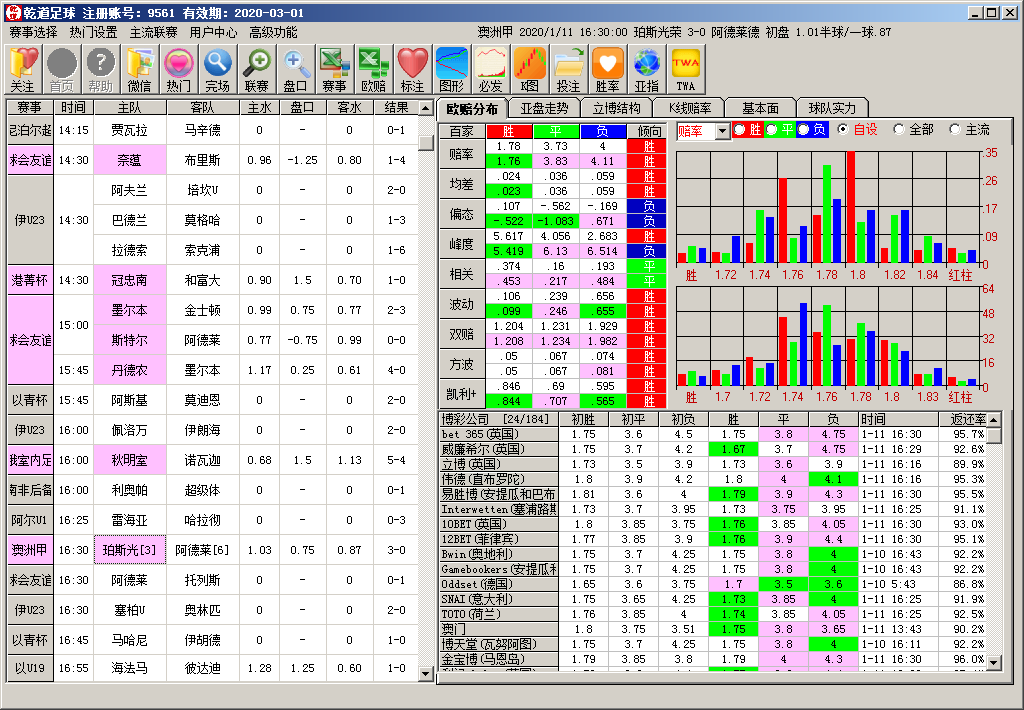1024x710 pixels.
Task: Click the 峰度 statistic row button
Action: [x=462, y=244]
